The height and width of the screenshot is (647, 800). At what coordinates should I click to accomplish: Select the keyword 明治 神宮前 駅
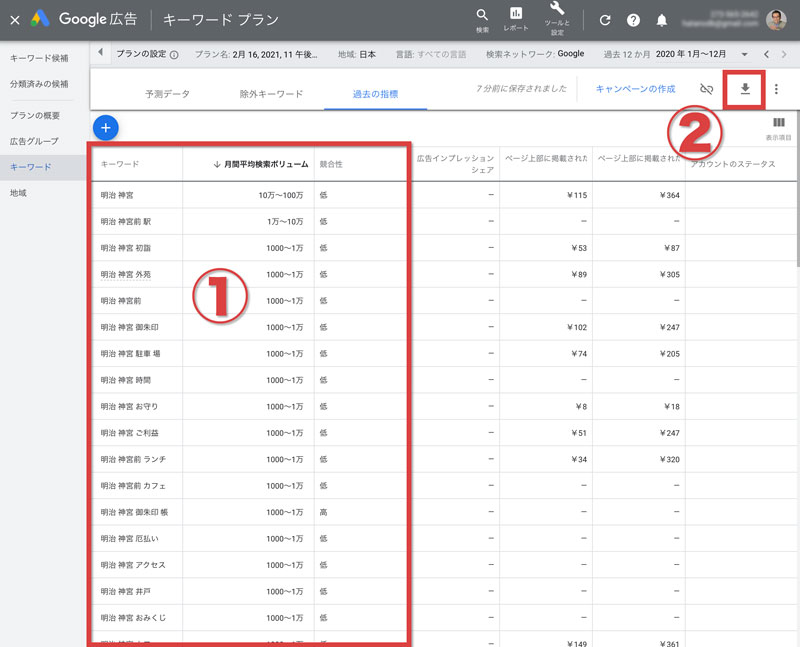[126, 221]
